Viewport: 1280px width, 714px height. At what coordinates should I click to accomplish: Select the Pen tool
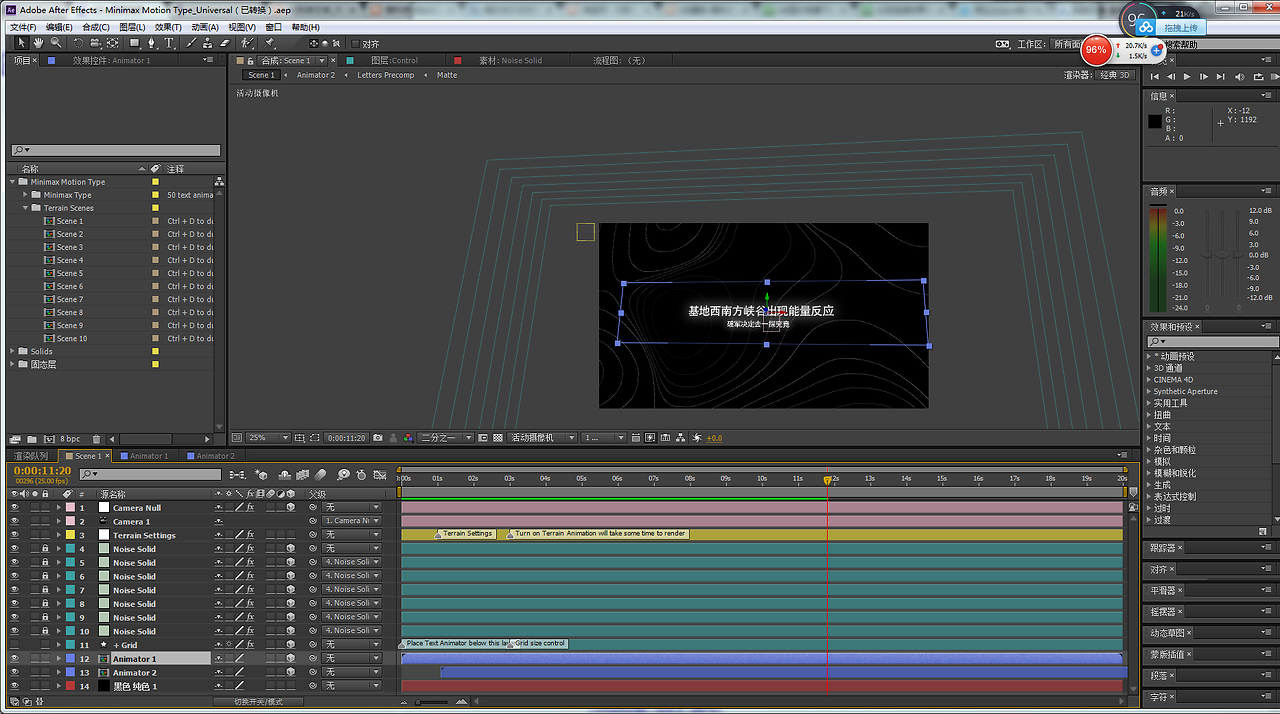click(152, 43)
